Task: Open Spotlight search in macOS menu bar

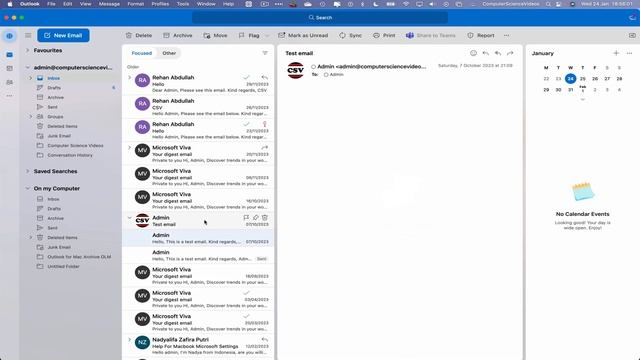Action: 549,4
